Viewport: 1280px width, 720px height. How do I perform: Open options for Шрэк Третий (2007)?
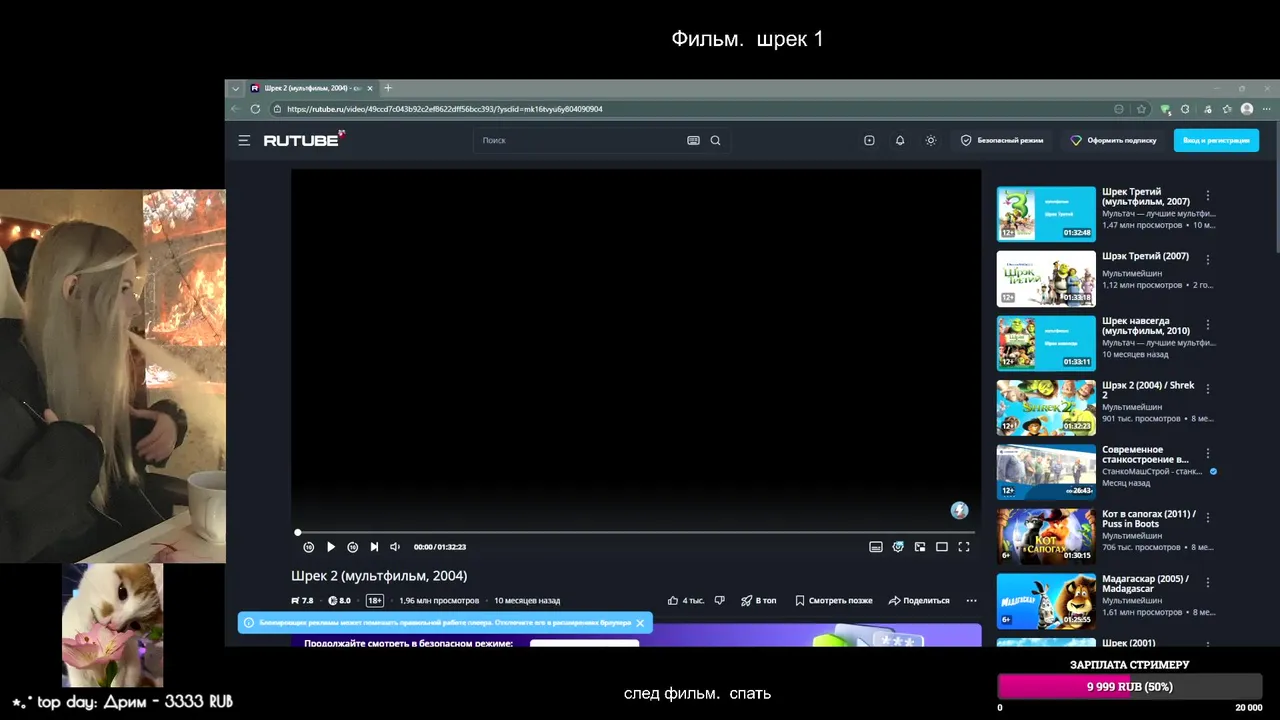pos(1208,260)
